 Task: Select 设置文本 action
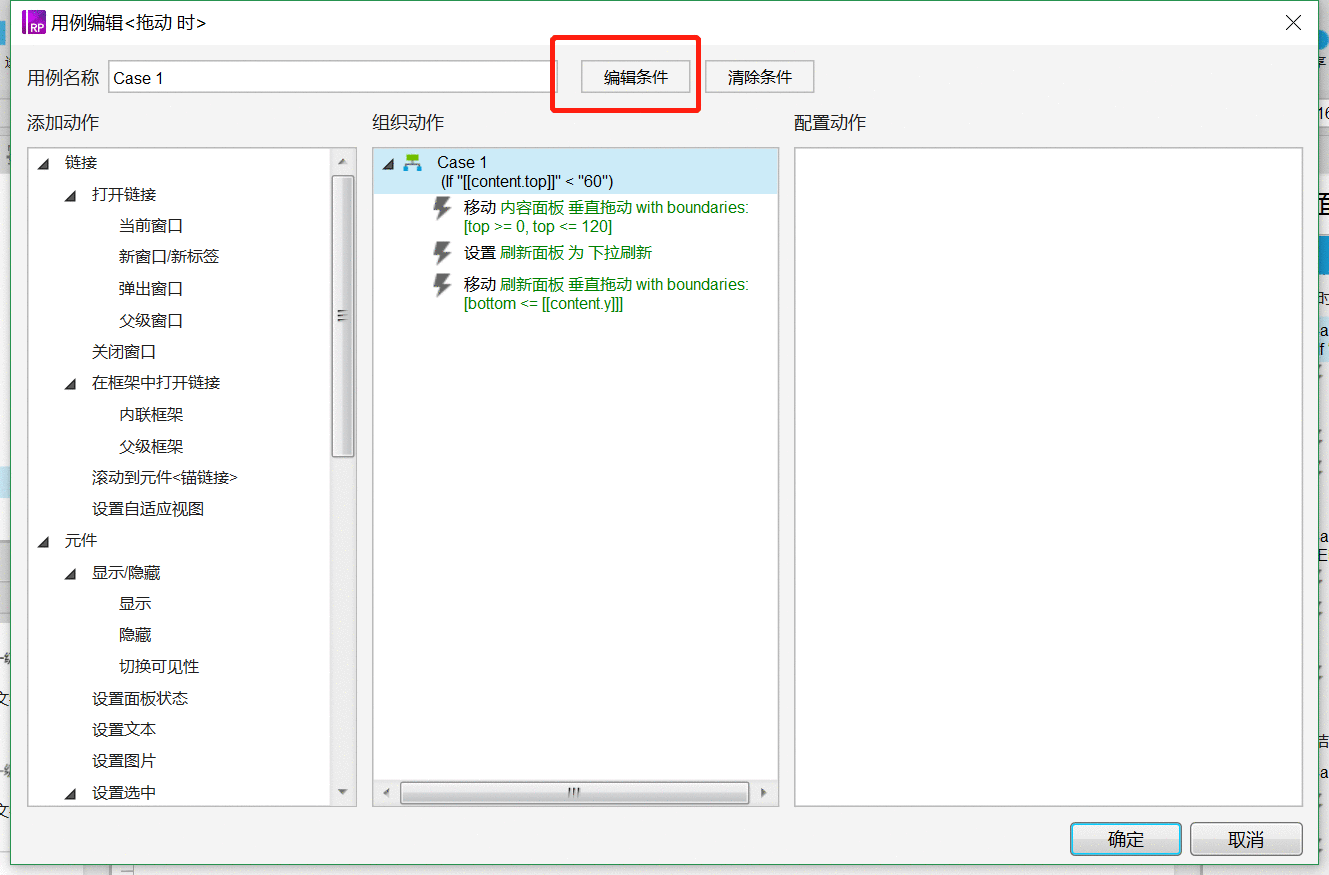tap(124, 730)
